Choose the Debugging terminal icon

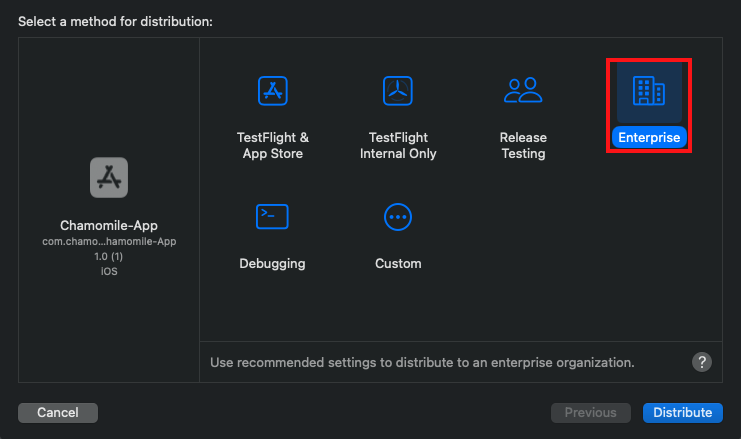[x=272, y=216]
